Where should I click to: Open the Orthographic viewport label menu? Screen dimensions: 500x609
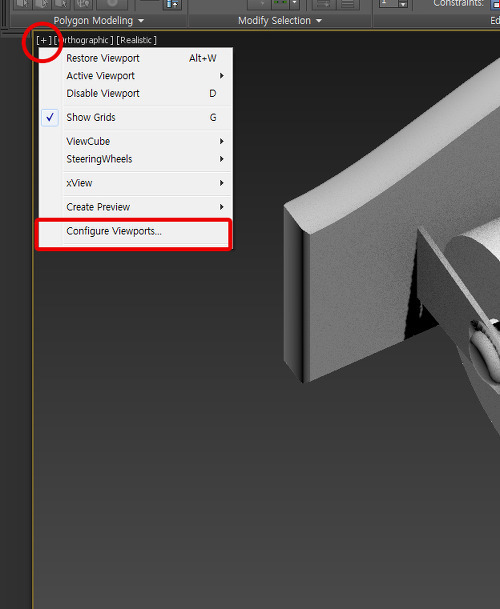pyautogui.click(x=84, y=40)
